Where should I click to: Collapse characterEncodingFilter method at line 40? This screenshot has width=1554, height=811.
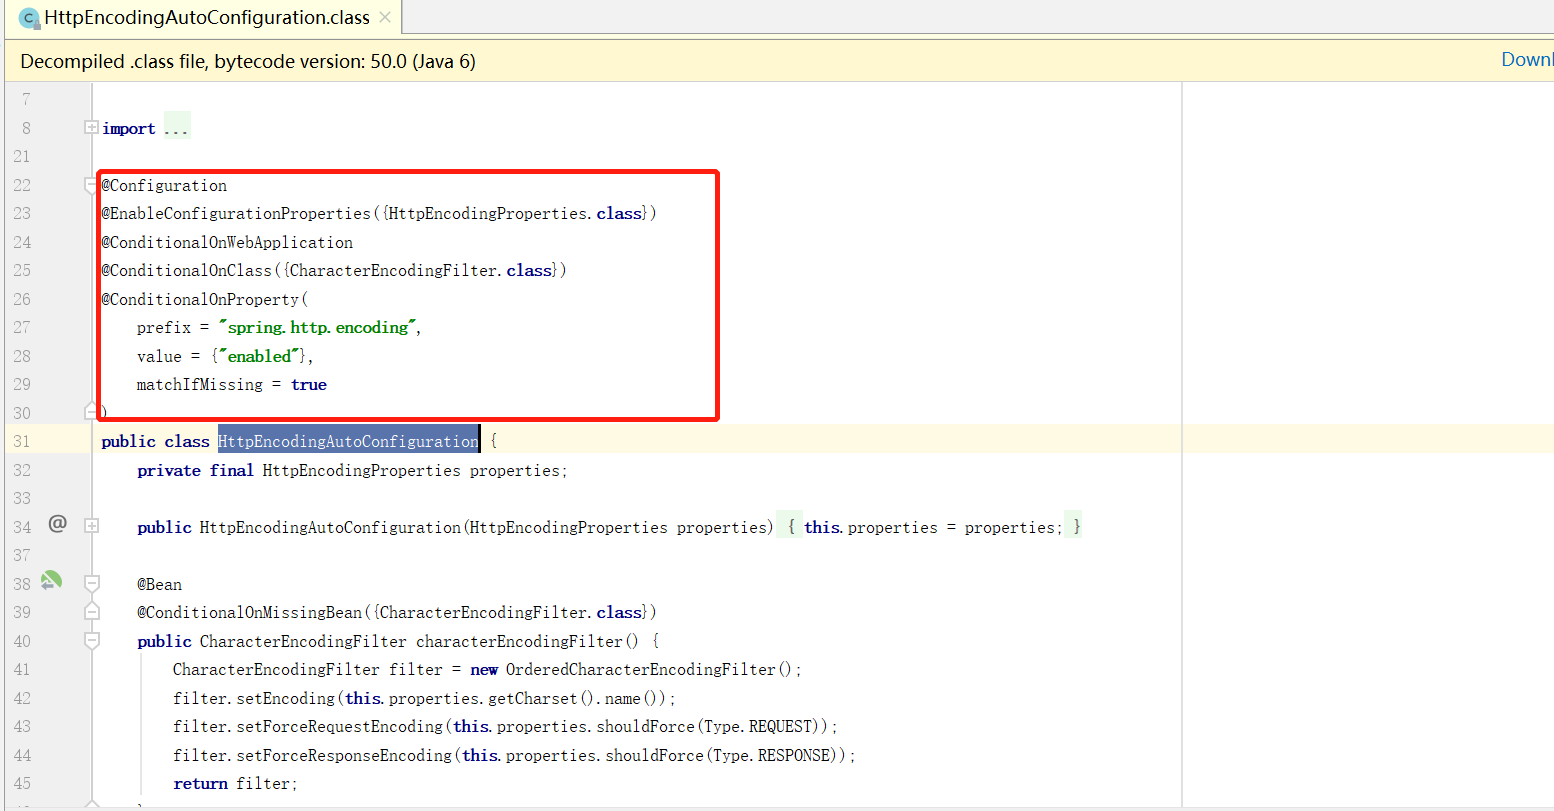click(x=92, y=640)
